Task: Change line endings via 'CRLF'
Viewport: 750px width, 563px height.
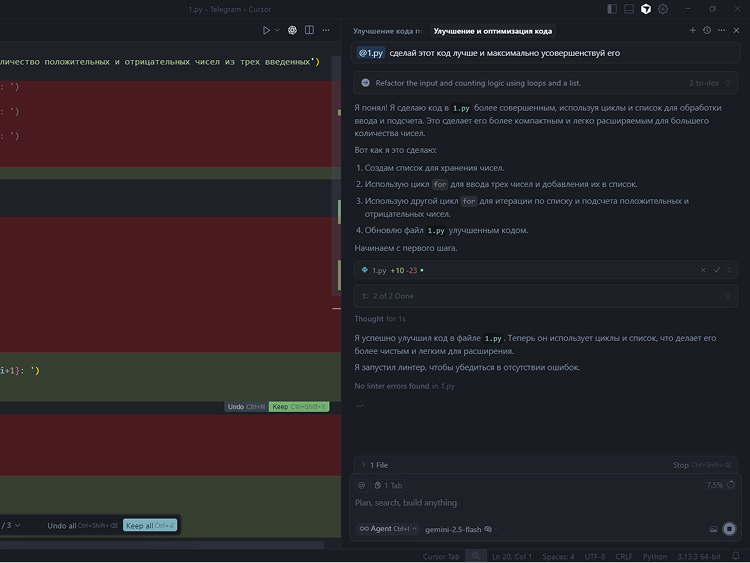Action: (624, 556)
